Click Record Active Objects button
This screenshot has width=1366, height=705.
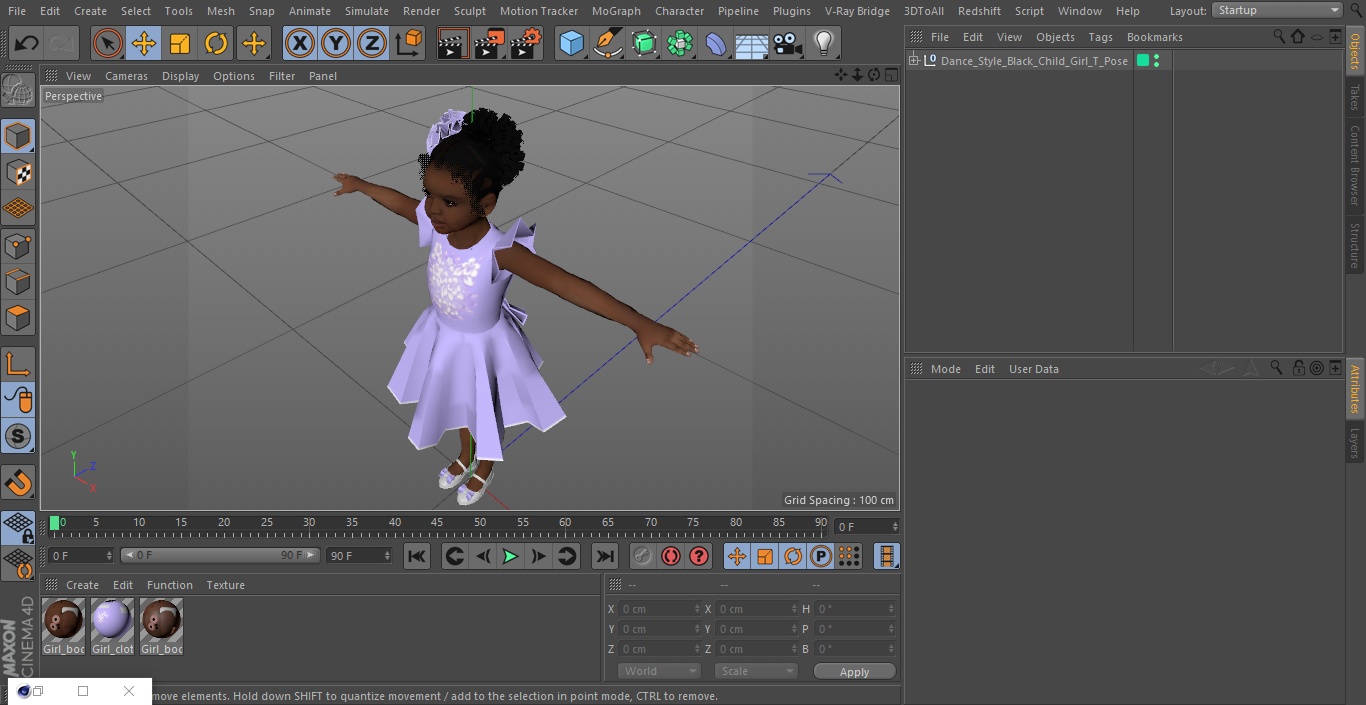coord(643,556)
